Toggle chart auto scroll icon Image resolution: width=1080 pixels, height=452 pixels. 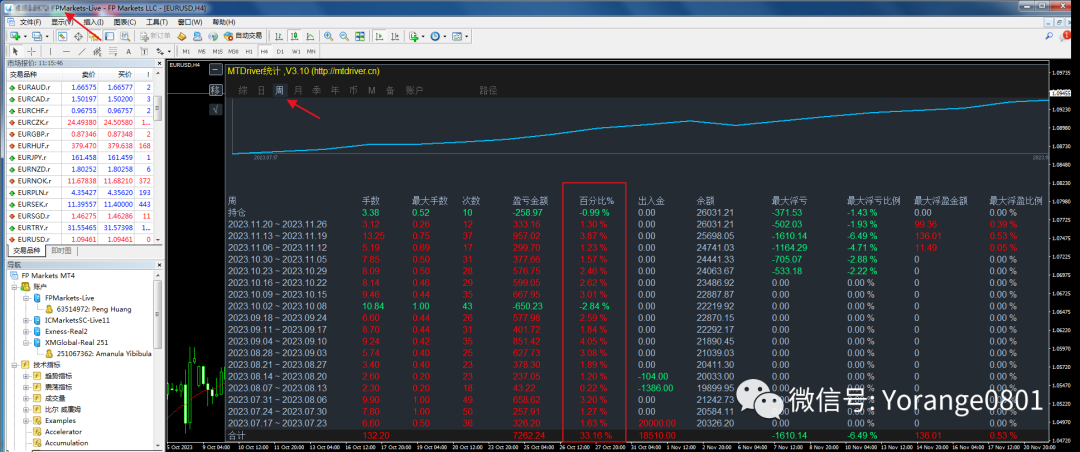click(x=380, y=36)
